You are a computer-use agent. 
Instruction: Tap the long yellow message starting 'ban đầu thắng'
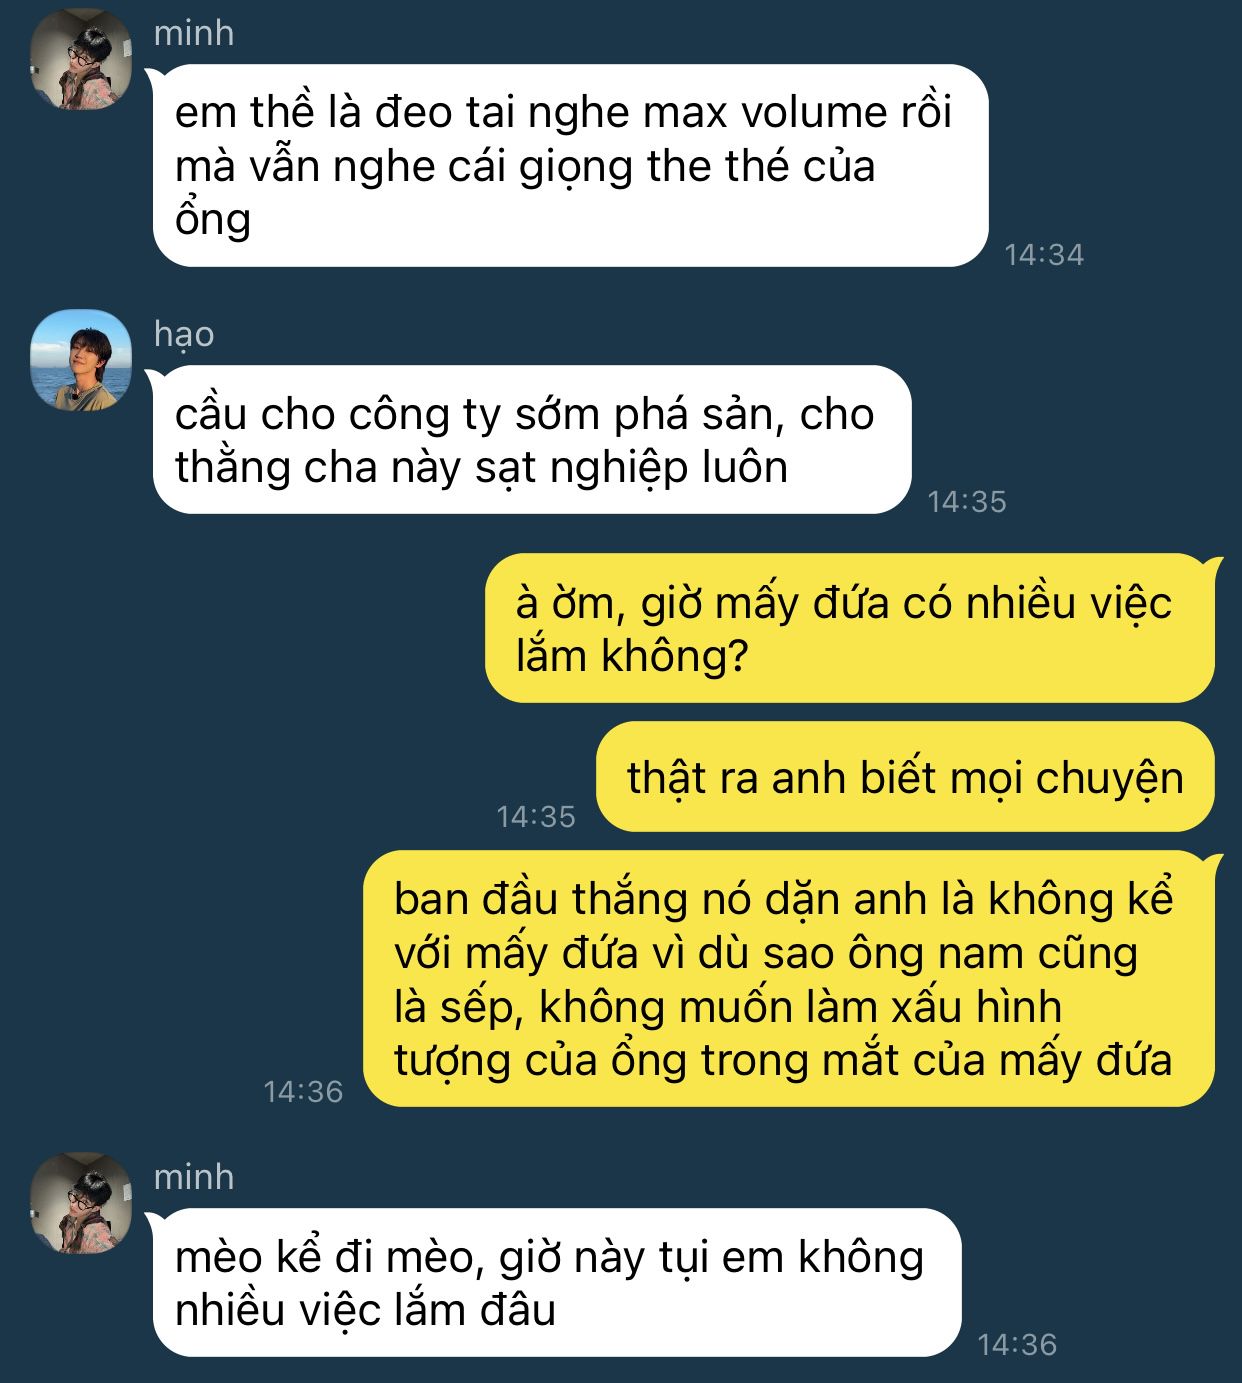point(789,979)
